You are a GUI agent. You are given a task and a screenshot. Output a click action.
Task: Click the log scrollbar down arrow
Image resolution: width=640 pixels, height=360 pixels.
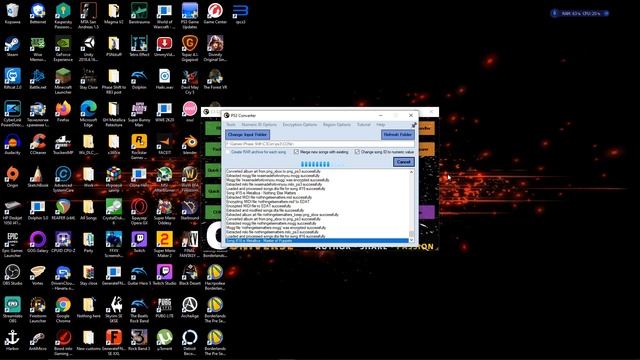(411, 240)
